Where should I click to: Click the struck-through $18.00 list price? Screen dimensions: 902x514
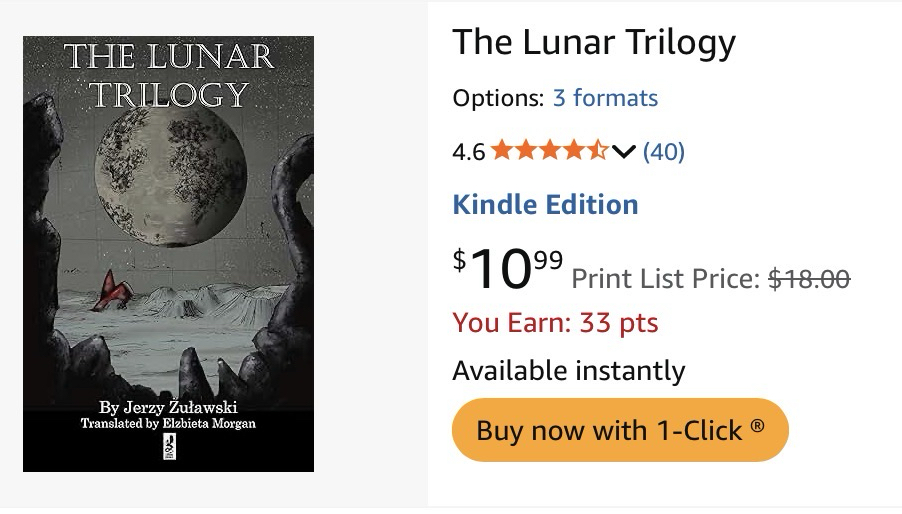(x=809, y=279)
